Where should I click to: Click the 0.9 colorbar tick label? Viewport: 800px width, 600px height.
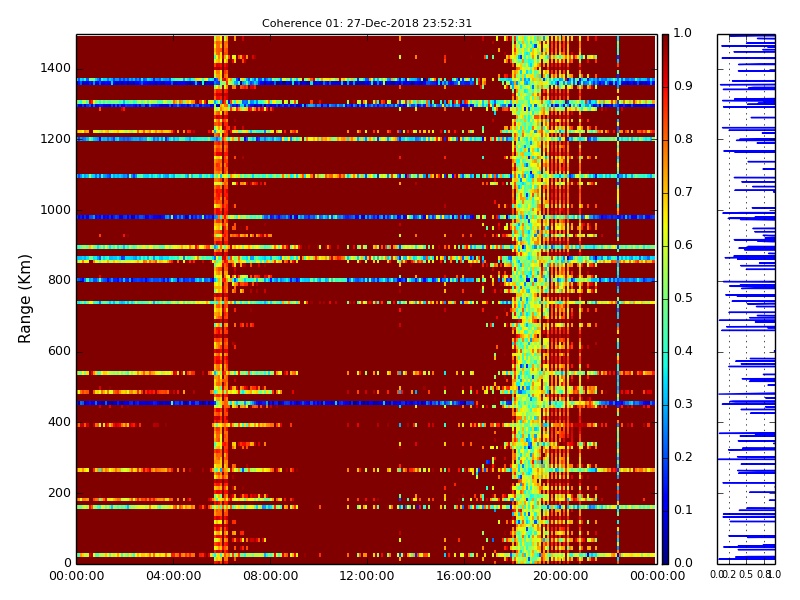click(683, 86)
